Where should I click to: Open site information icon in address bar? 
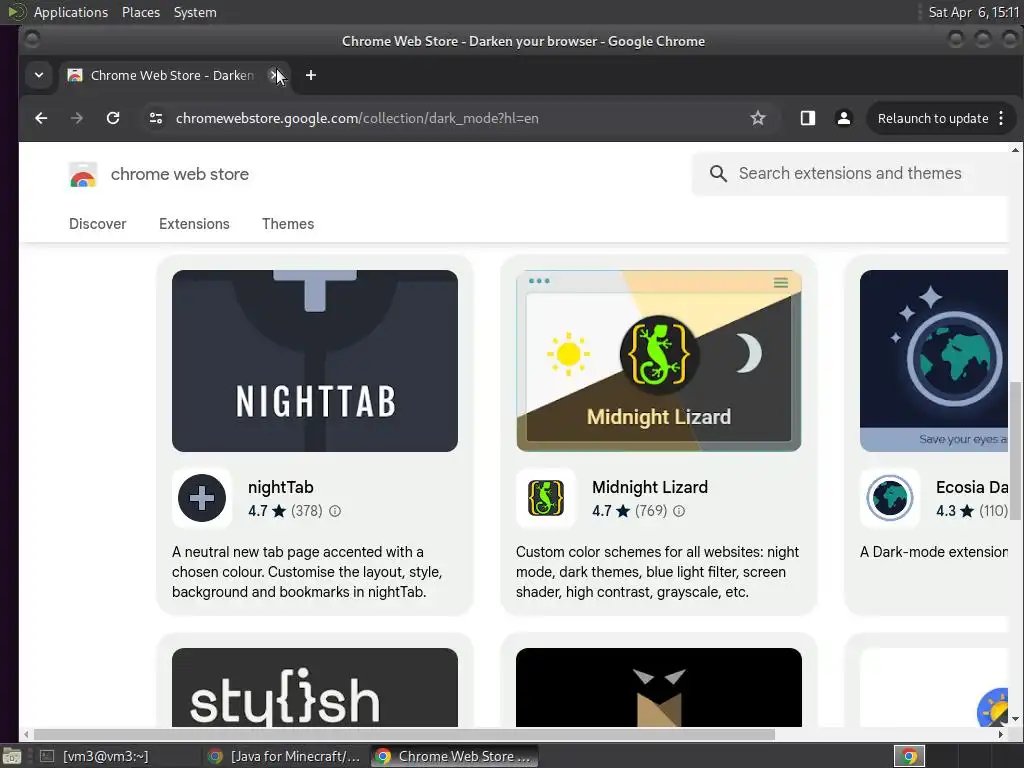(x=155, y=118)
